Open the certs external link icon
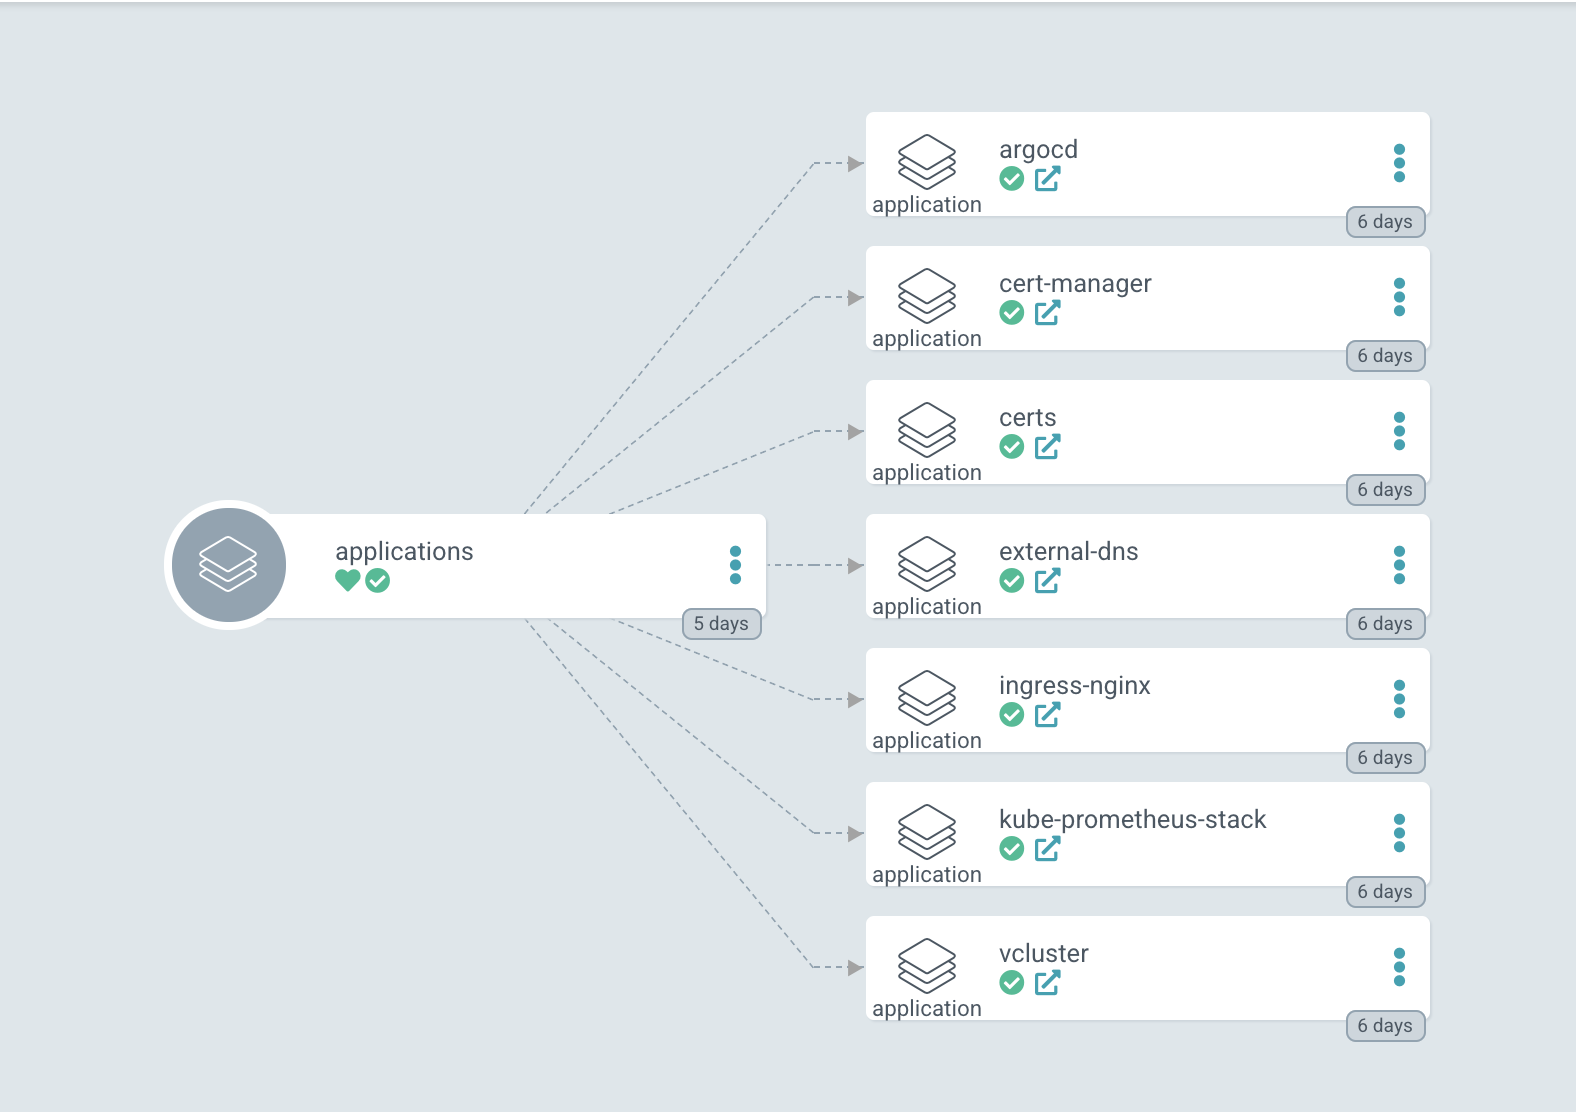1576x1112 pixels. 1047,447
